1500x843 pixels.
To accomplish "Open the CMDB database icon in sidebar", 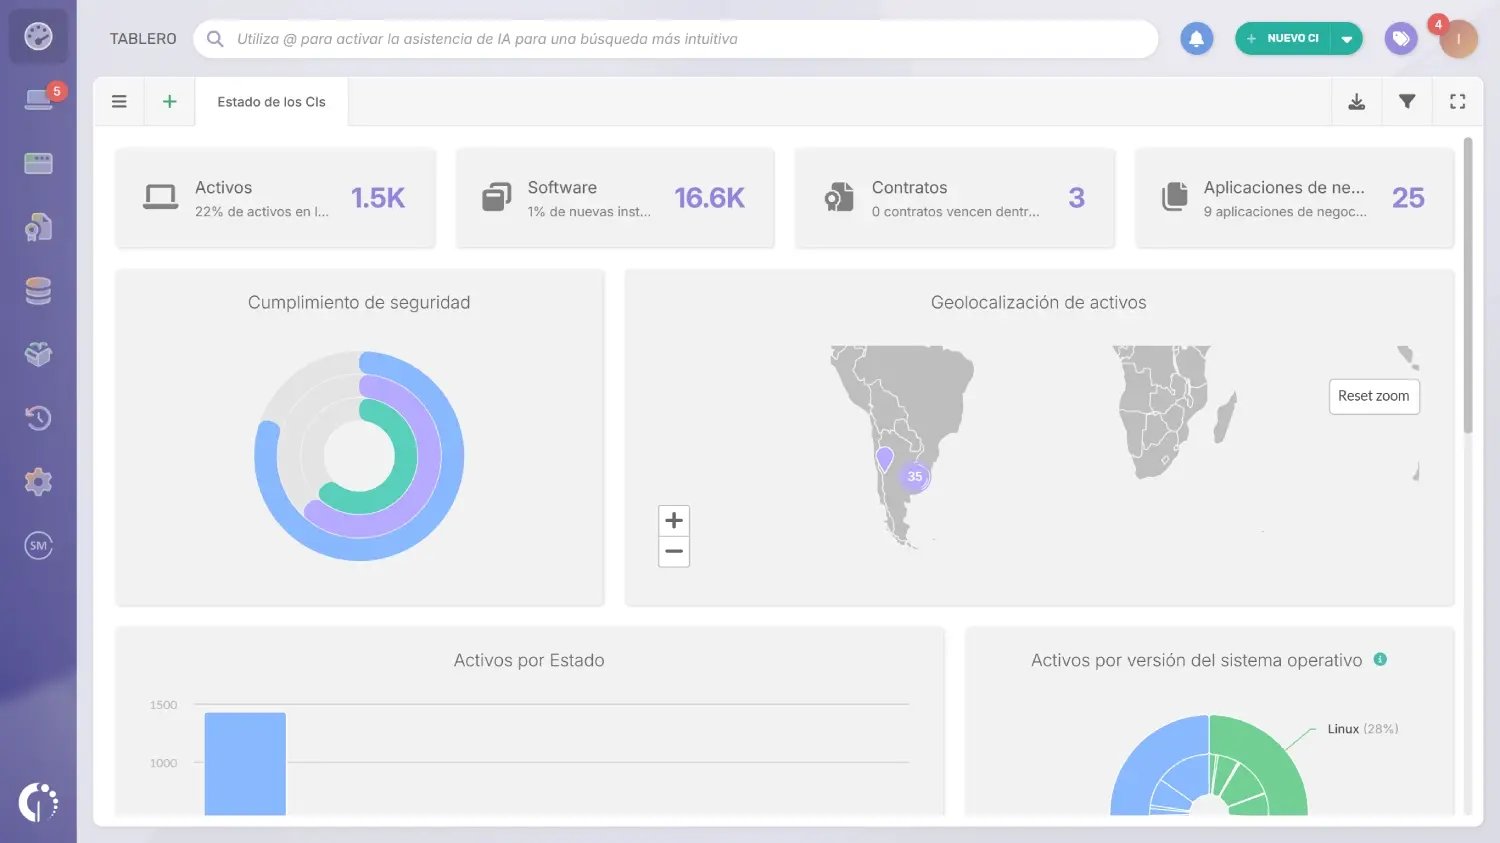I will [38, 290].
